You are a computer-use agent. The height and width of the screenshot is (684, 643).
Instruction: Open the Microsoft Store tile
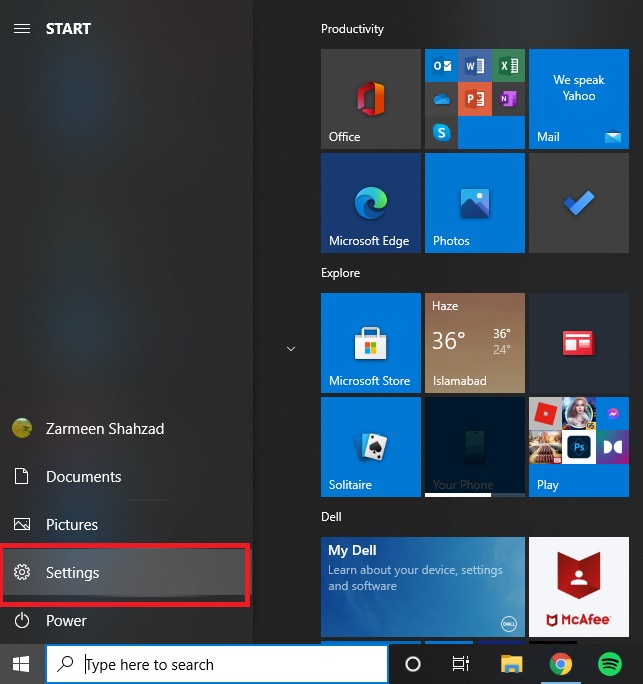click(x=370, y=343)
